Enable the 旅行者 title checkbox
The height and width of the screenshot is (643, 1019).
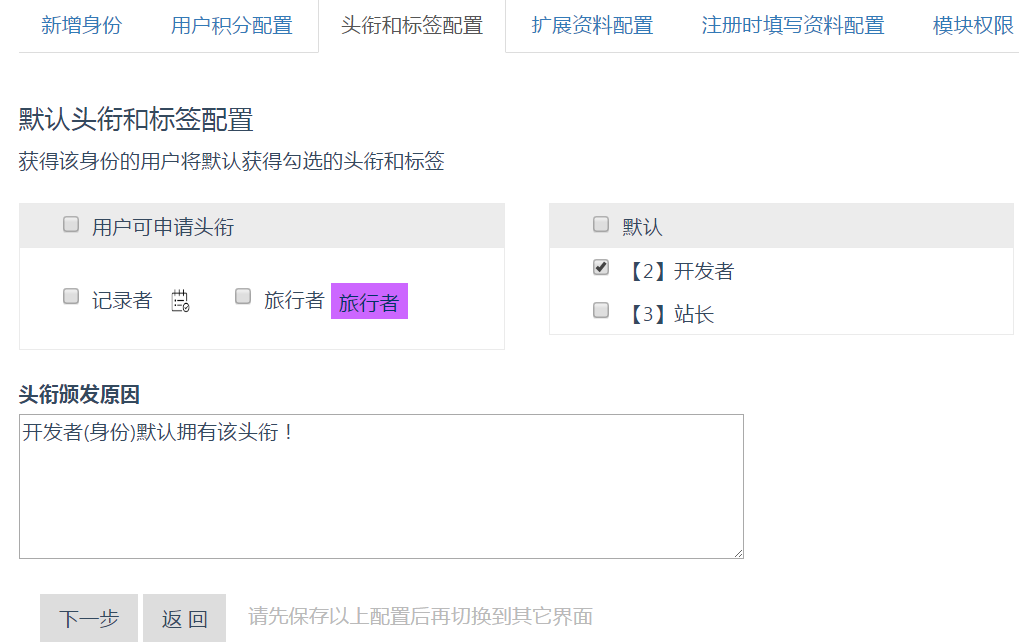click(243, 296)
